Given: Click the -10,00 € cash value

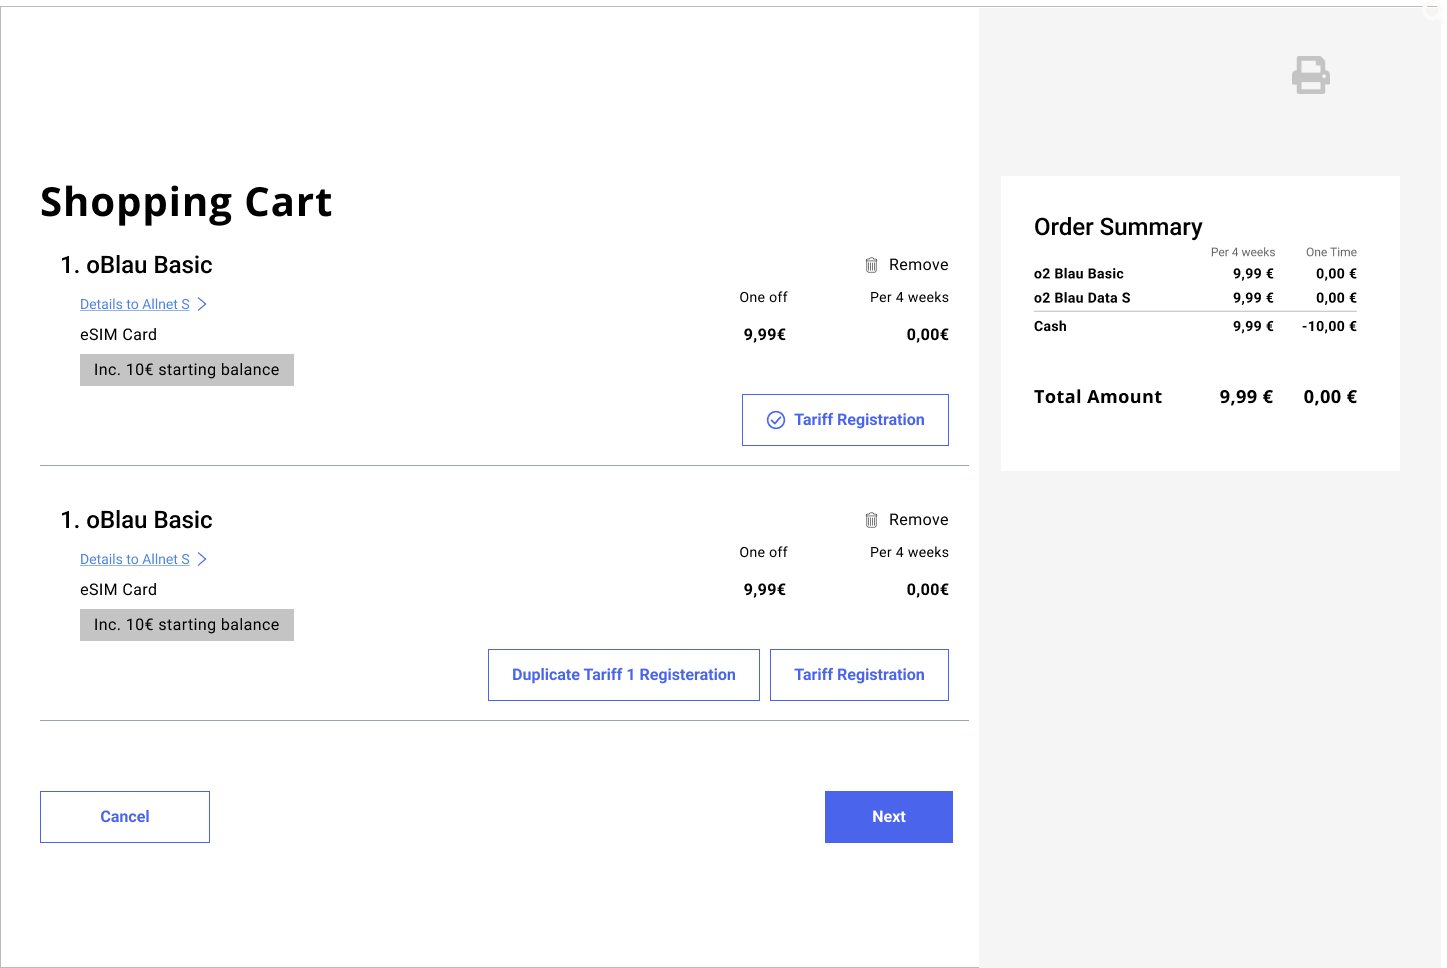Looking at the screenshot, I should (x=1329, y=326).
